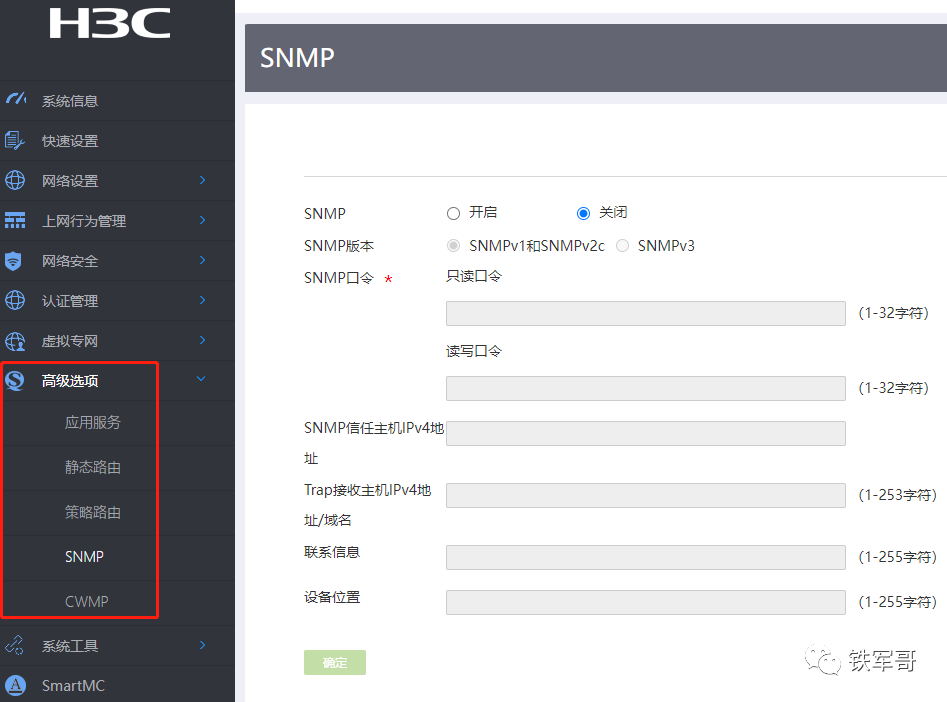The height and width of the screenshot is (702, 947).
Task: Click the 快速设置 icon in sidebar
Action: click(15, 141)
